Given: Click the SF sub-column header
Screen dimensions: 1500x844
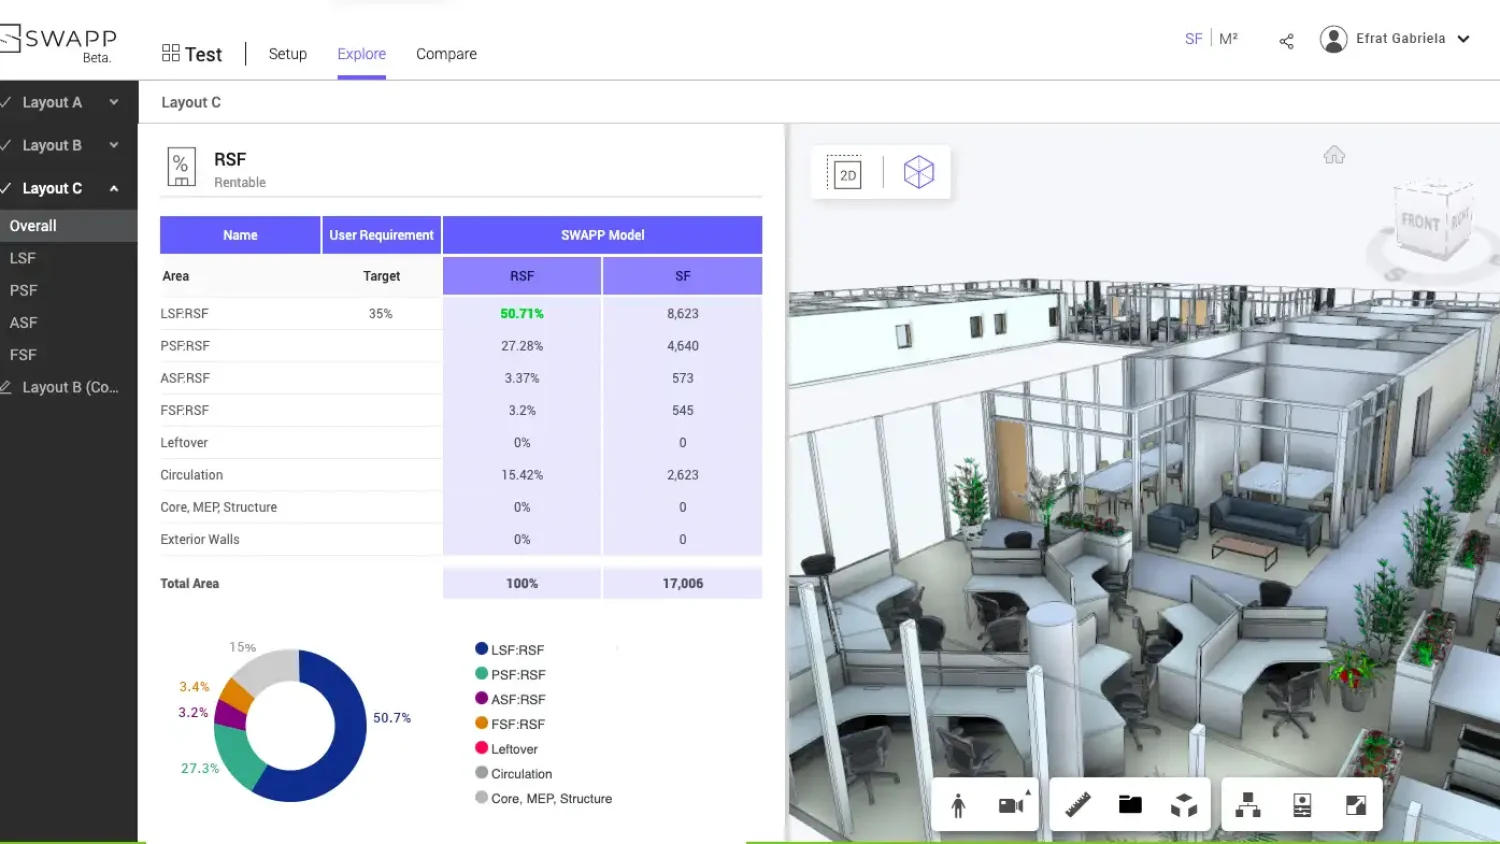Looking at the screenshot, I should point(683,276).
